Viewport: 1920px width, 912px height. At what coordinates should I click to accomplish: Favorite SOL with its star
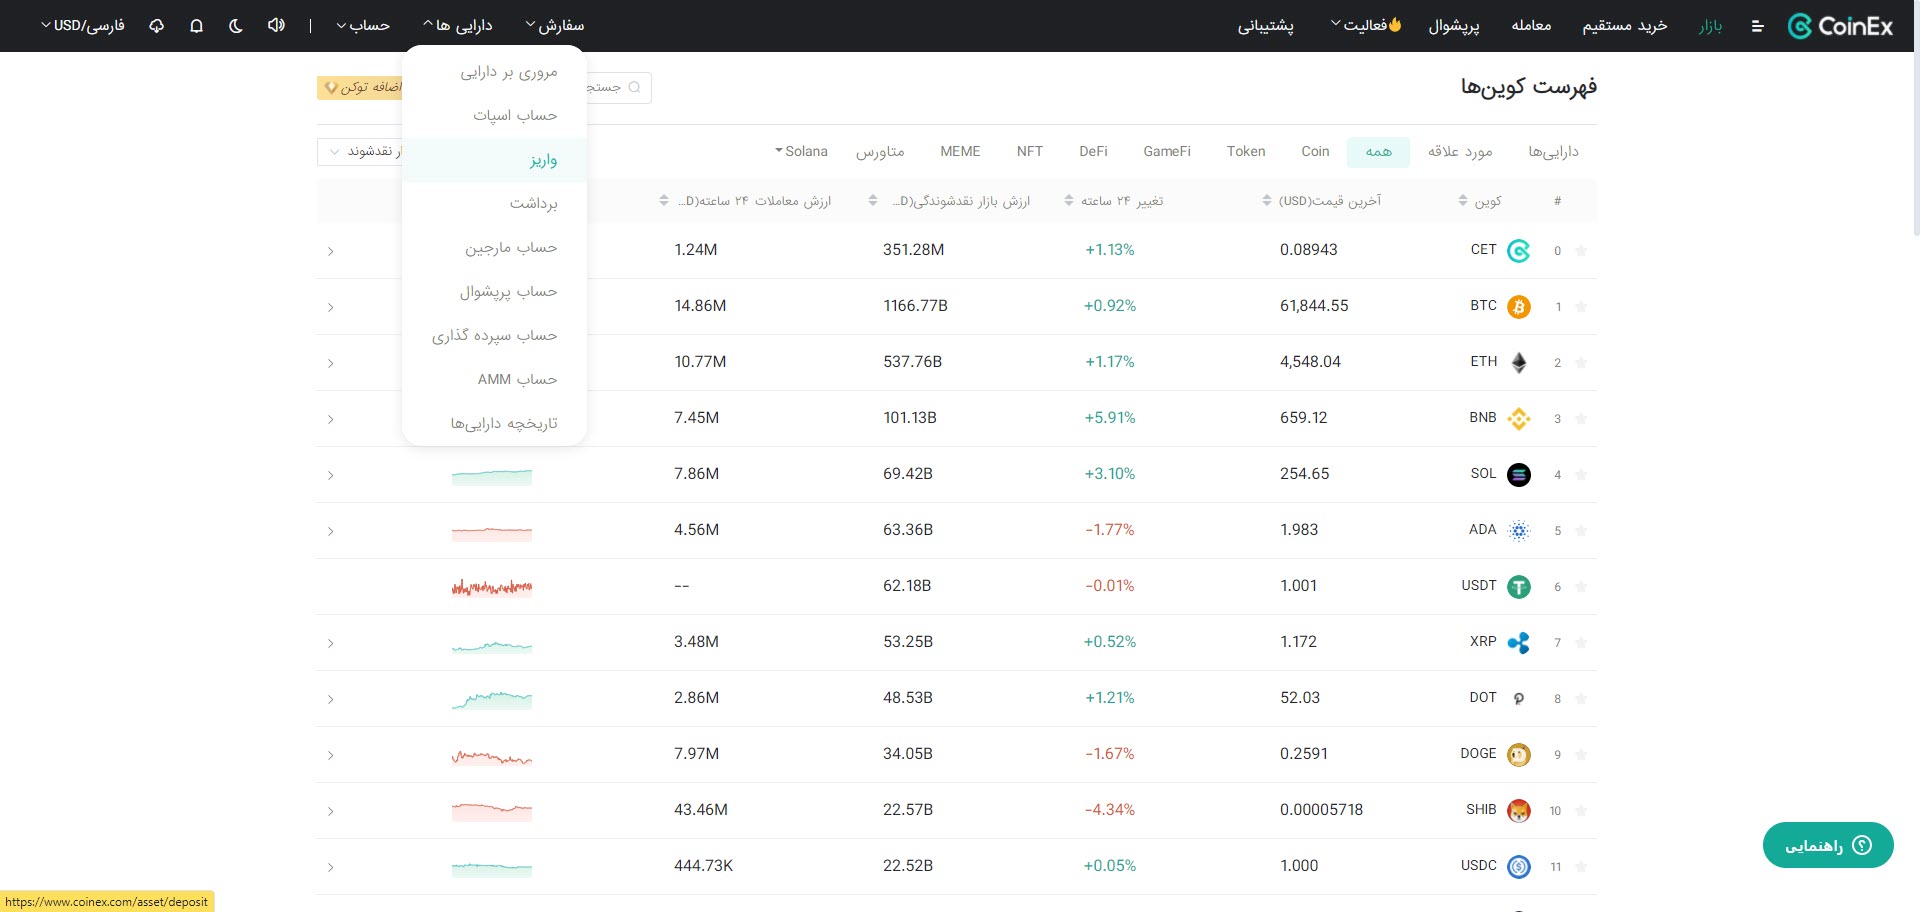[x=1581, y=475]
